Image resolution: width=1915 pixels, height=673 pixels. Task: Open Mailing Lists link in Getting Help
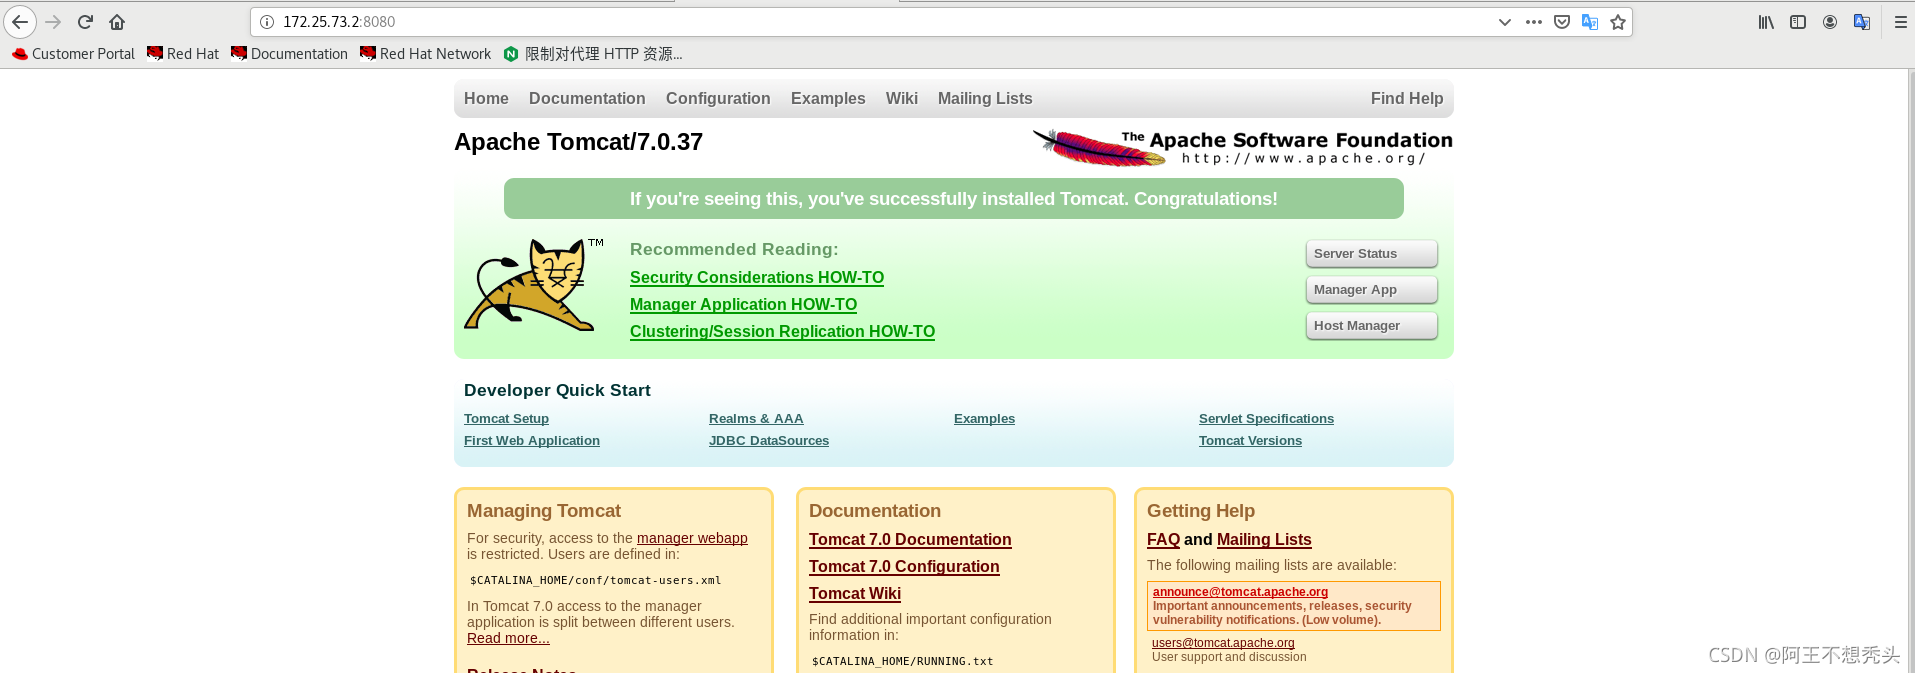coord(1264,540)
